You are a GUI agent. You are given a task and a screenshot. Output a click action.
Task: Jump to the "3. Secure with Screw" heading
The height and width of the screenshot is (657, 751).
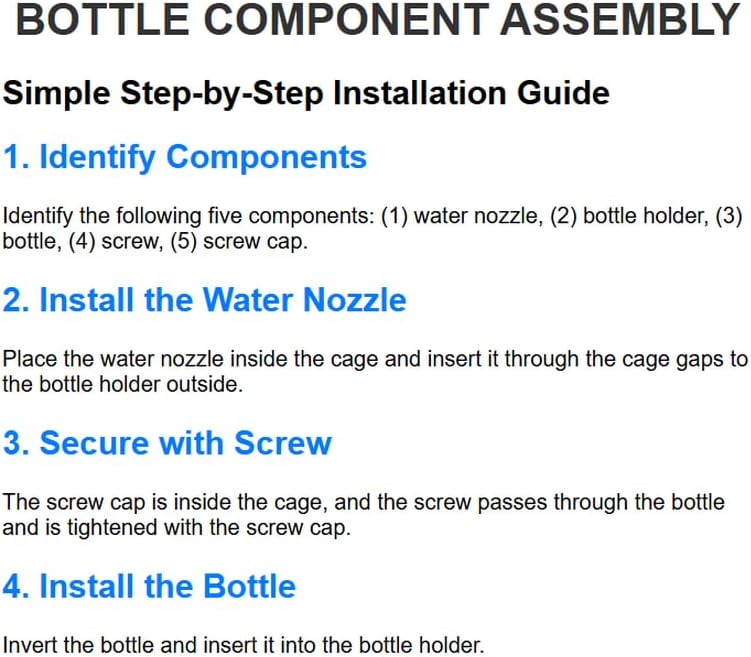pos(167,443)
